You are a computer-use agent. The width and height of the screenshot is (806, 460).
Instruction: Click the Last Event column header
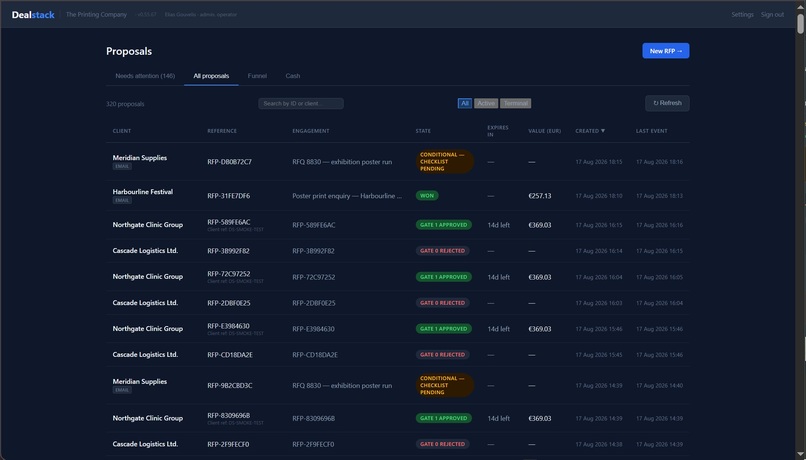651,131
